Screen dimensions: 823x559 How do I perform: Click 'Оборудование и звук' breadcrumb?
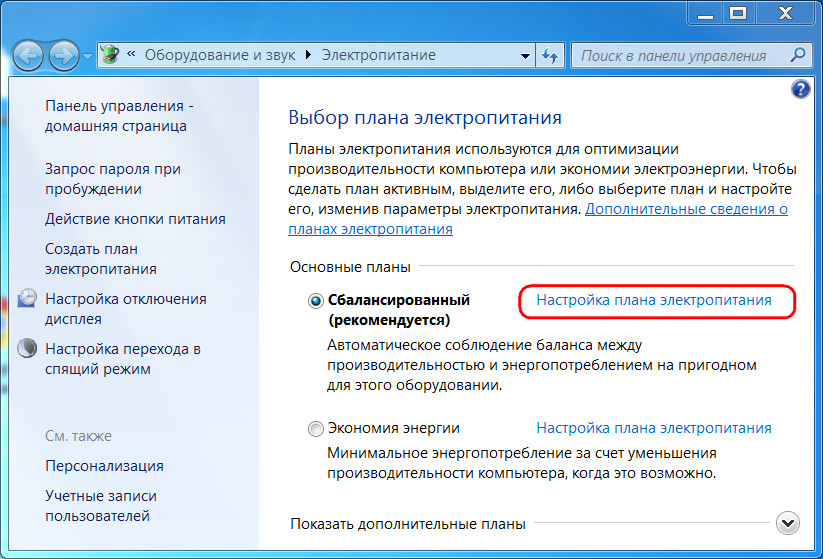tap(220, 55)
